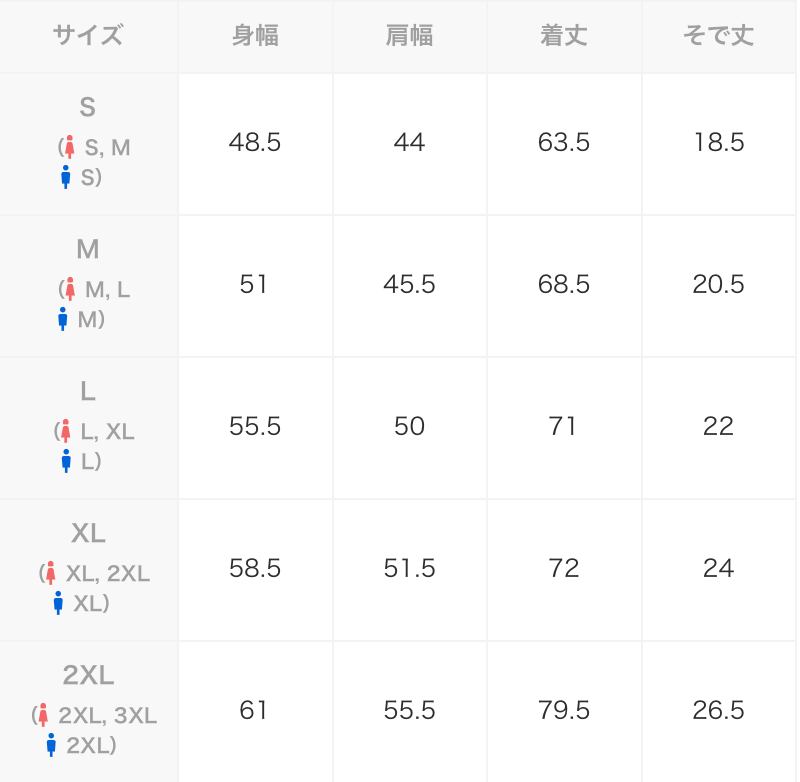Click the pink female icon in M row

[x=69, y=289]
